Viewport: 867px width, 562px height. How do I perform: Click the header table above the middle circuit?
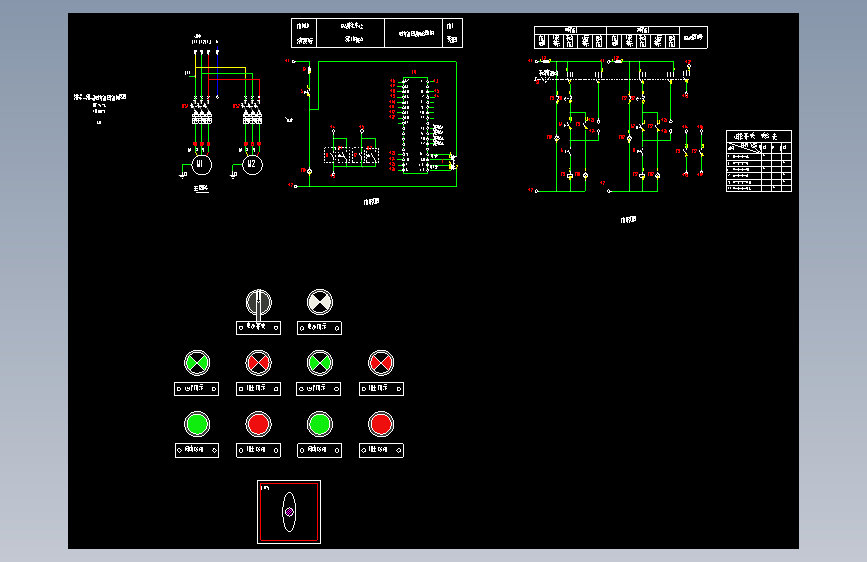pos(377,33)
